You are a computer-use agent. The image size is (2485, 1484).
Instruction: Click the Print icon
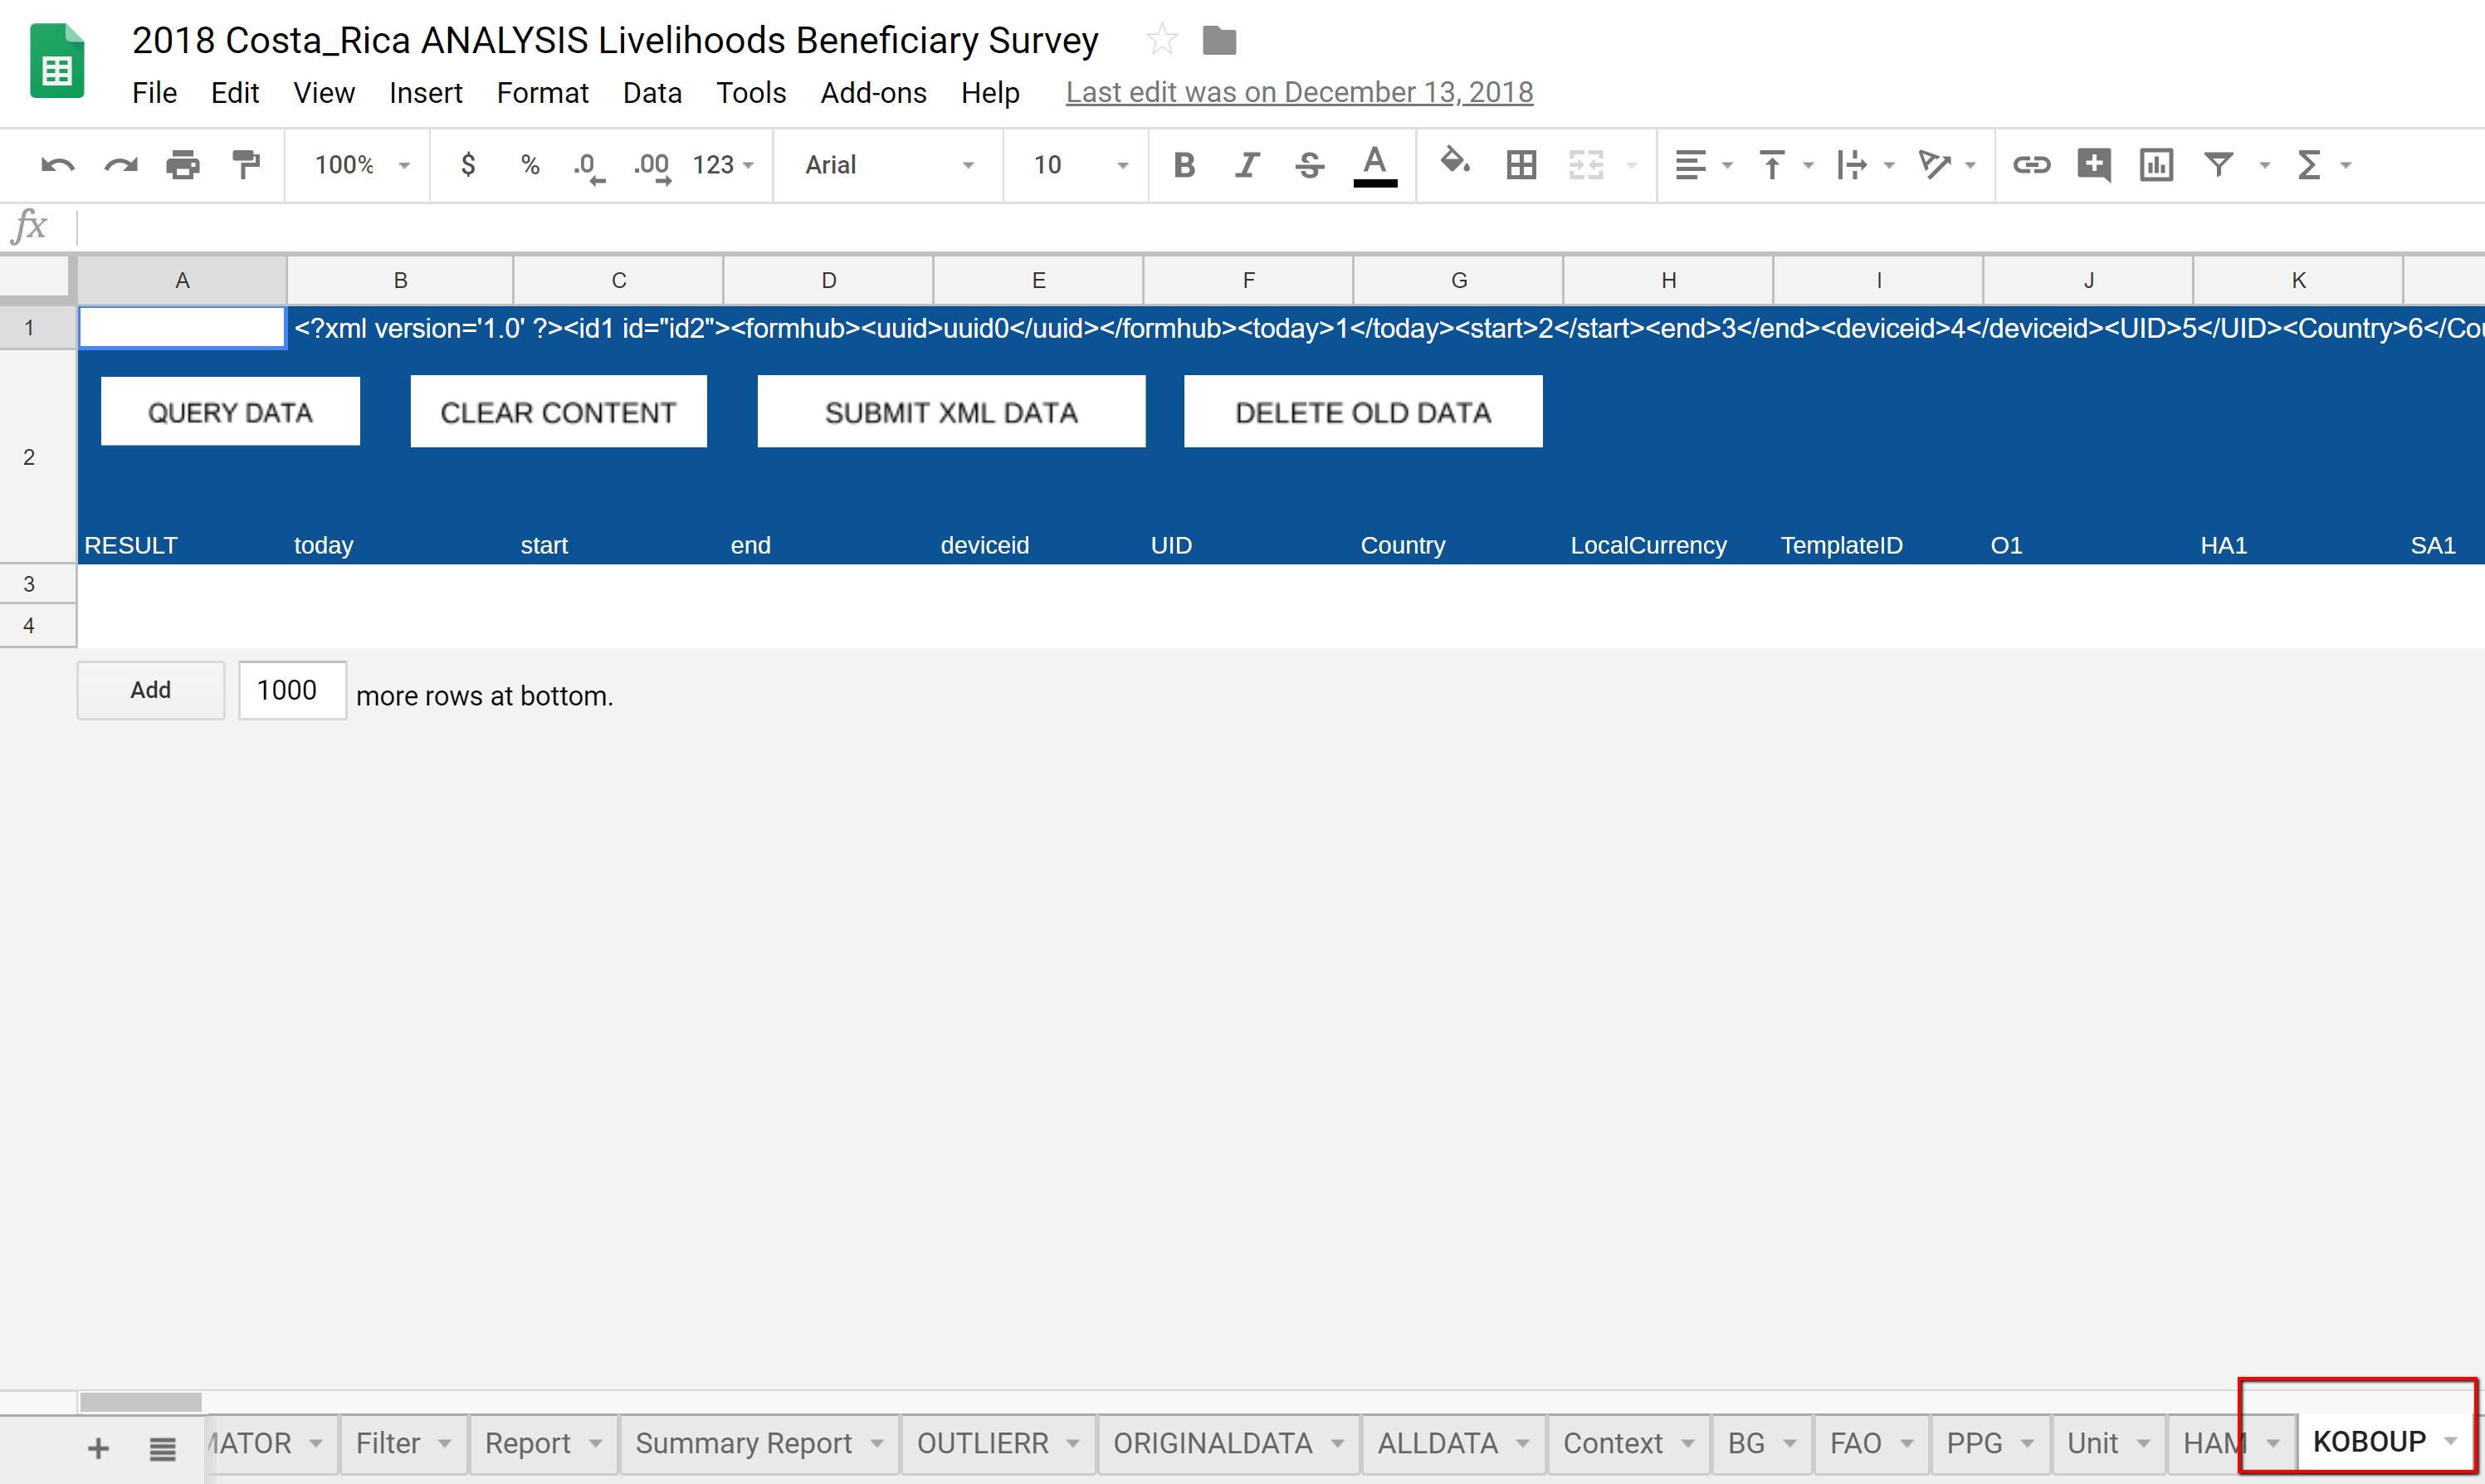(x=183, y=165)
